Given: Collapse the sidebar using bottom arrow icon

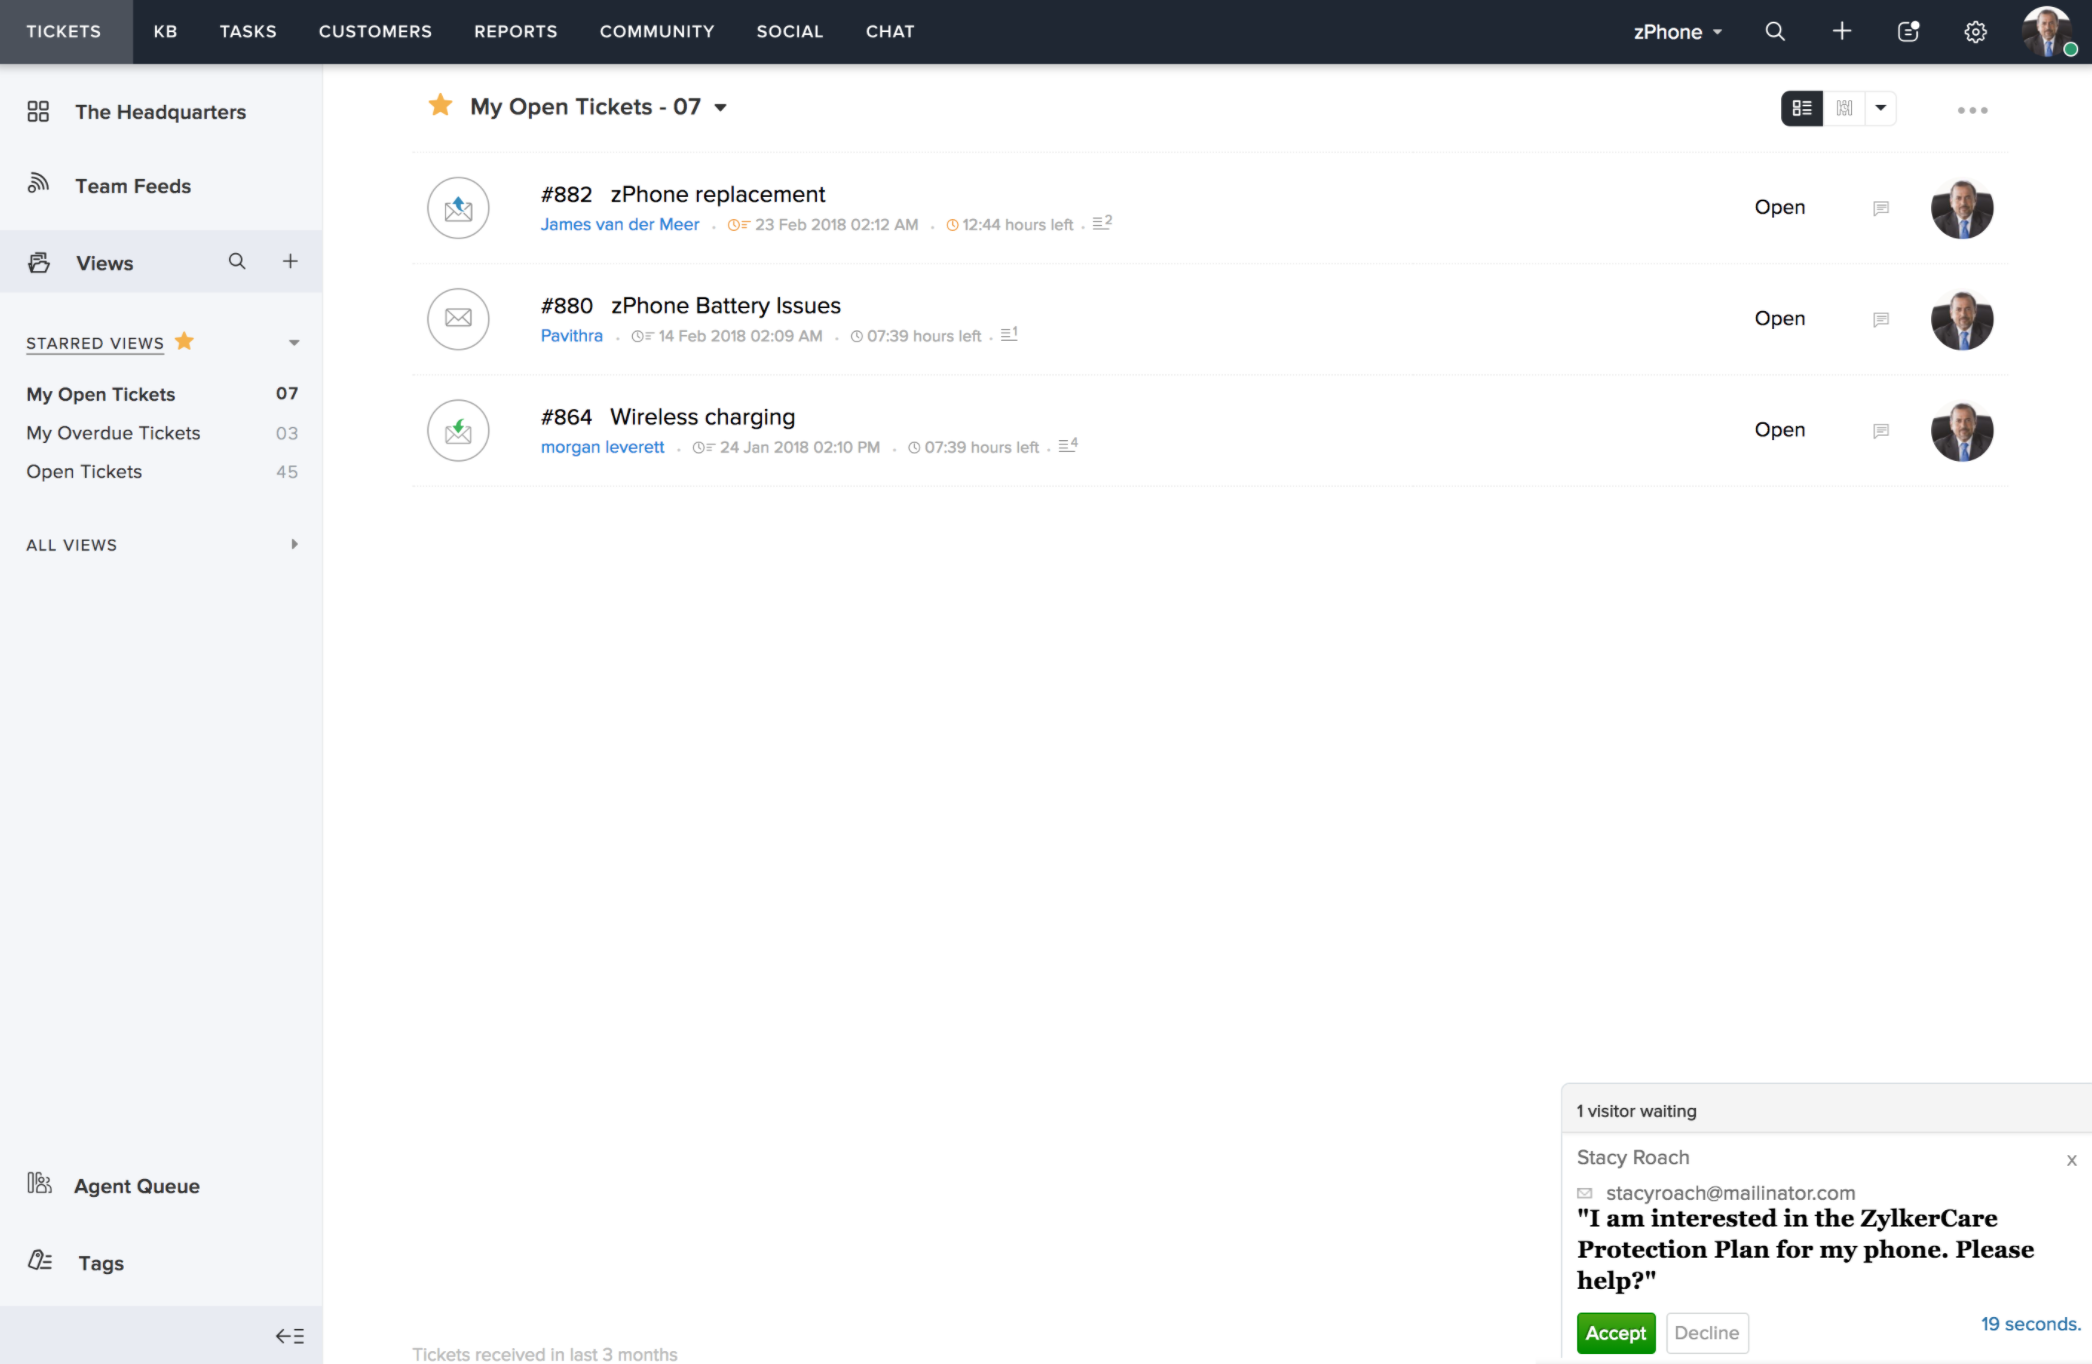Looking at the screenshot, I should (290, 1336).
